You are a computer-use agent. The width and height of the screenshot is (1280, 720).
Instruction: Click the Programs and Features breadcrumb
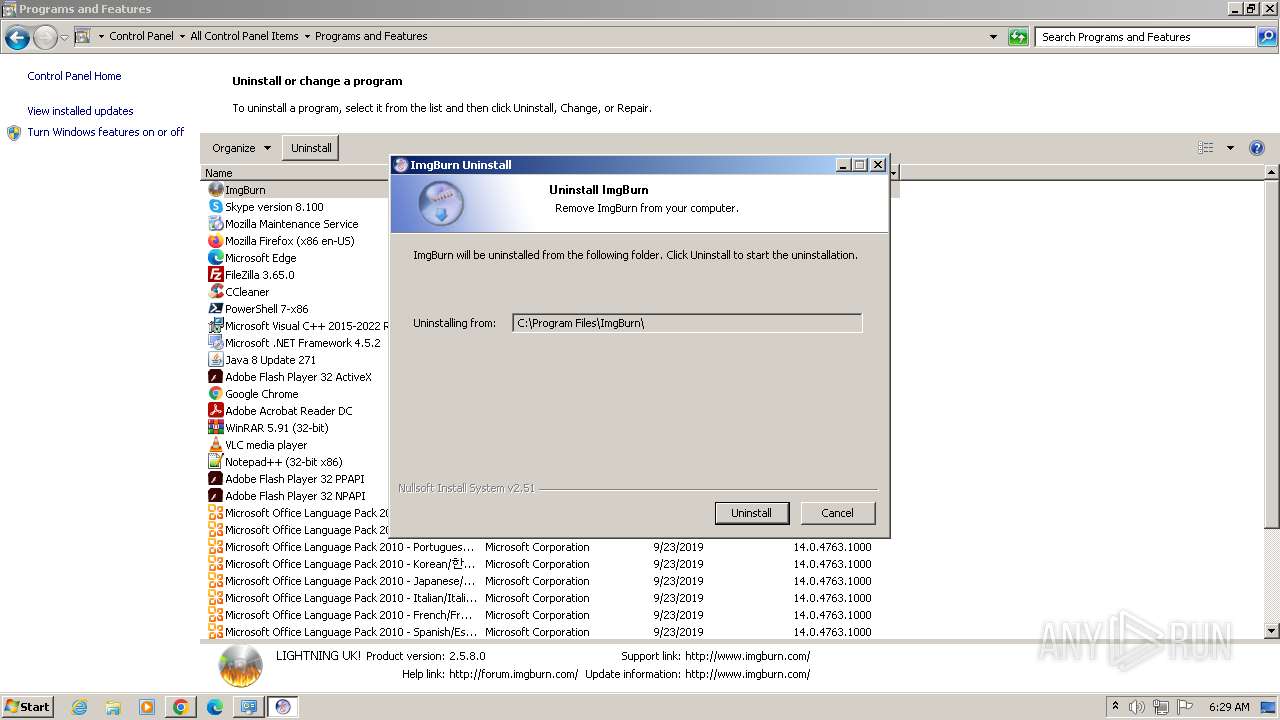(x=371, y=36)
